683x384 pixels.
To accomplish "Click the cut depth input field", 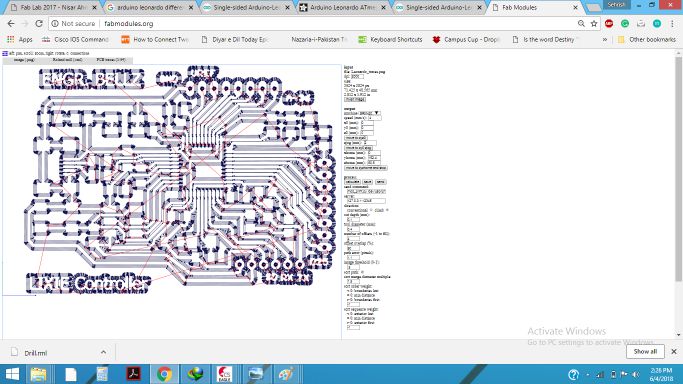I will tap(353, 220).
